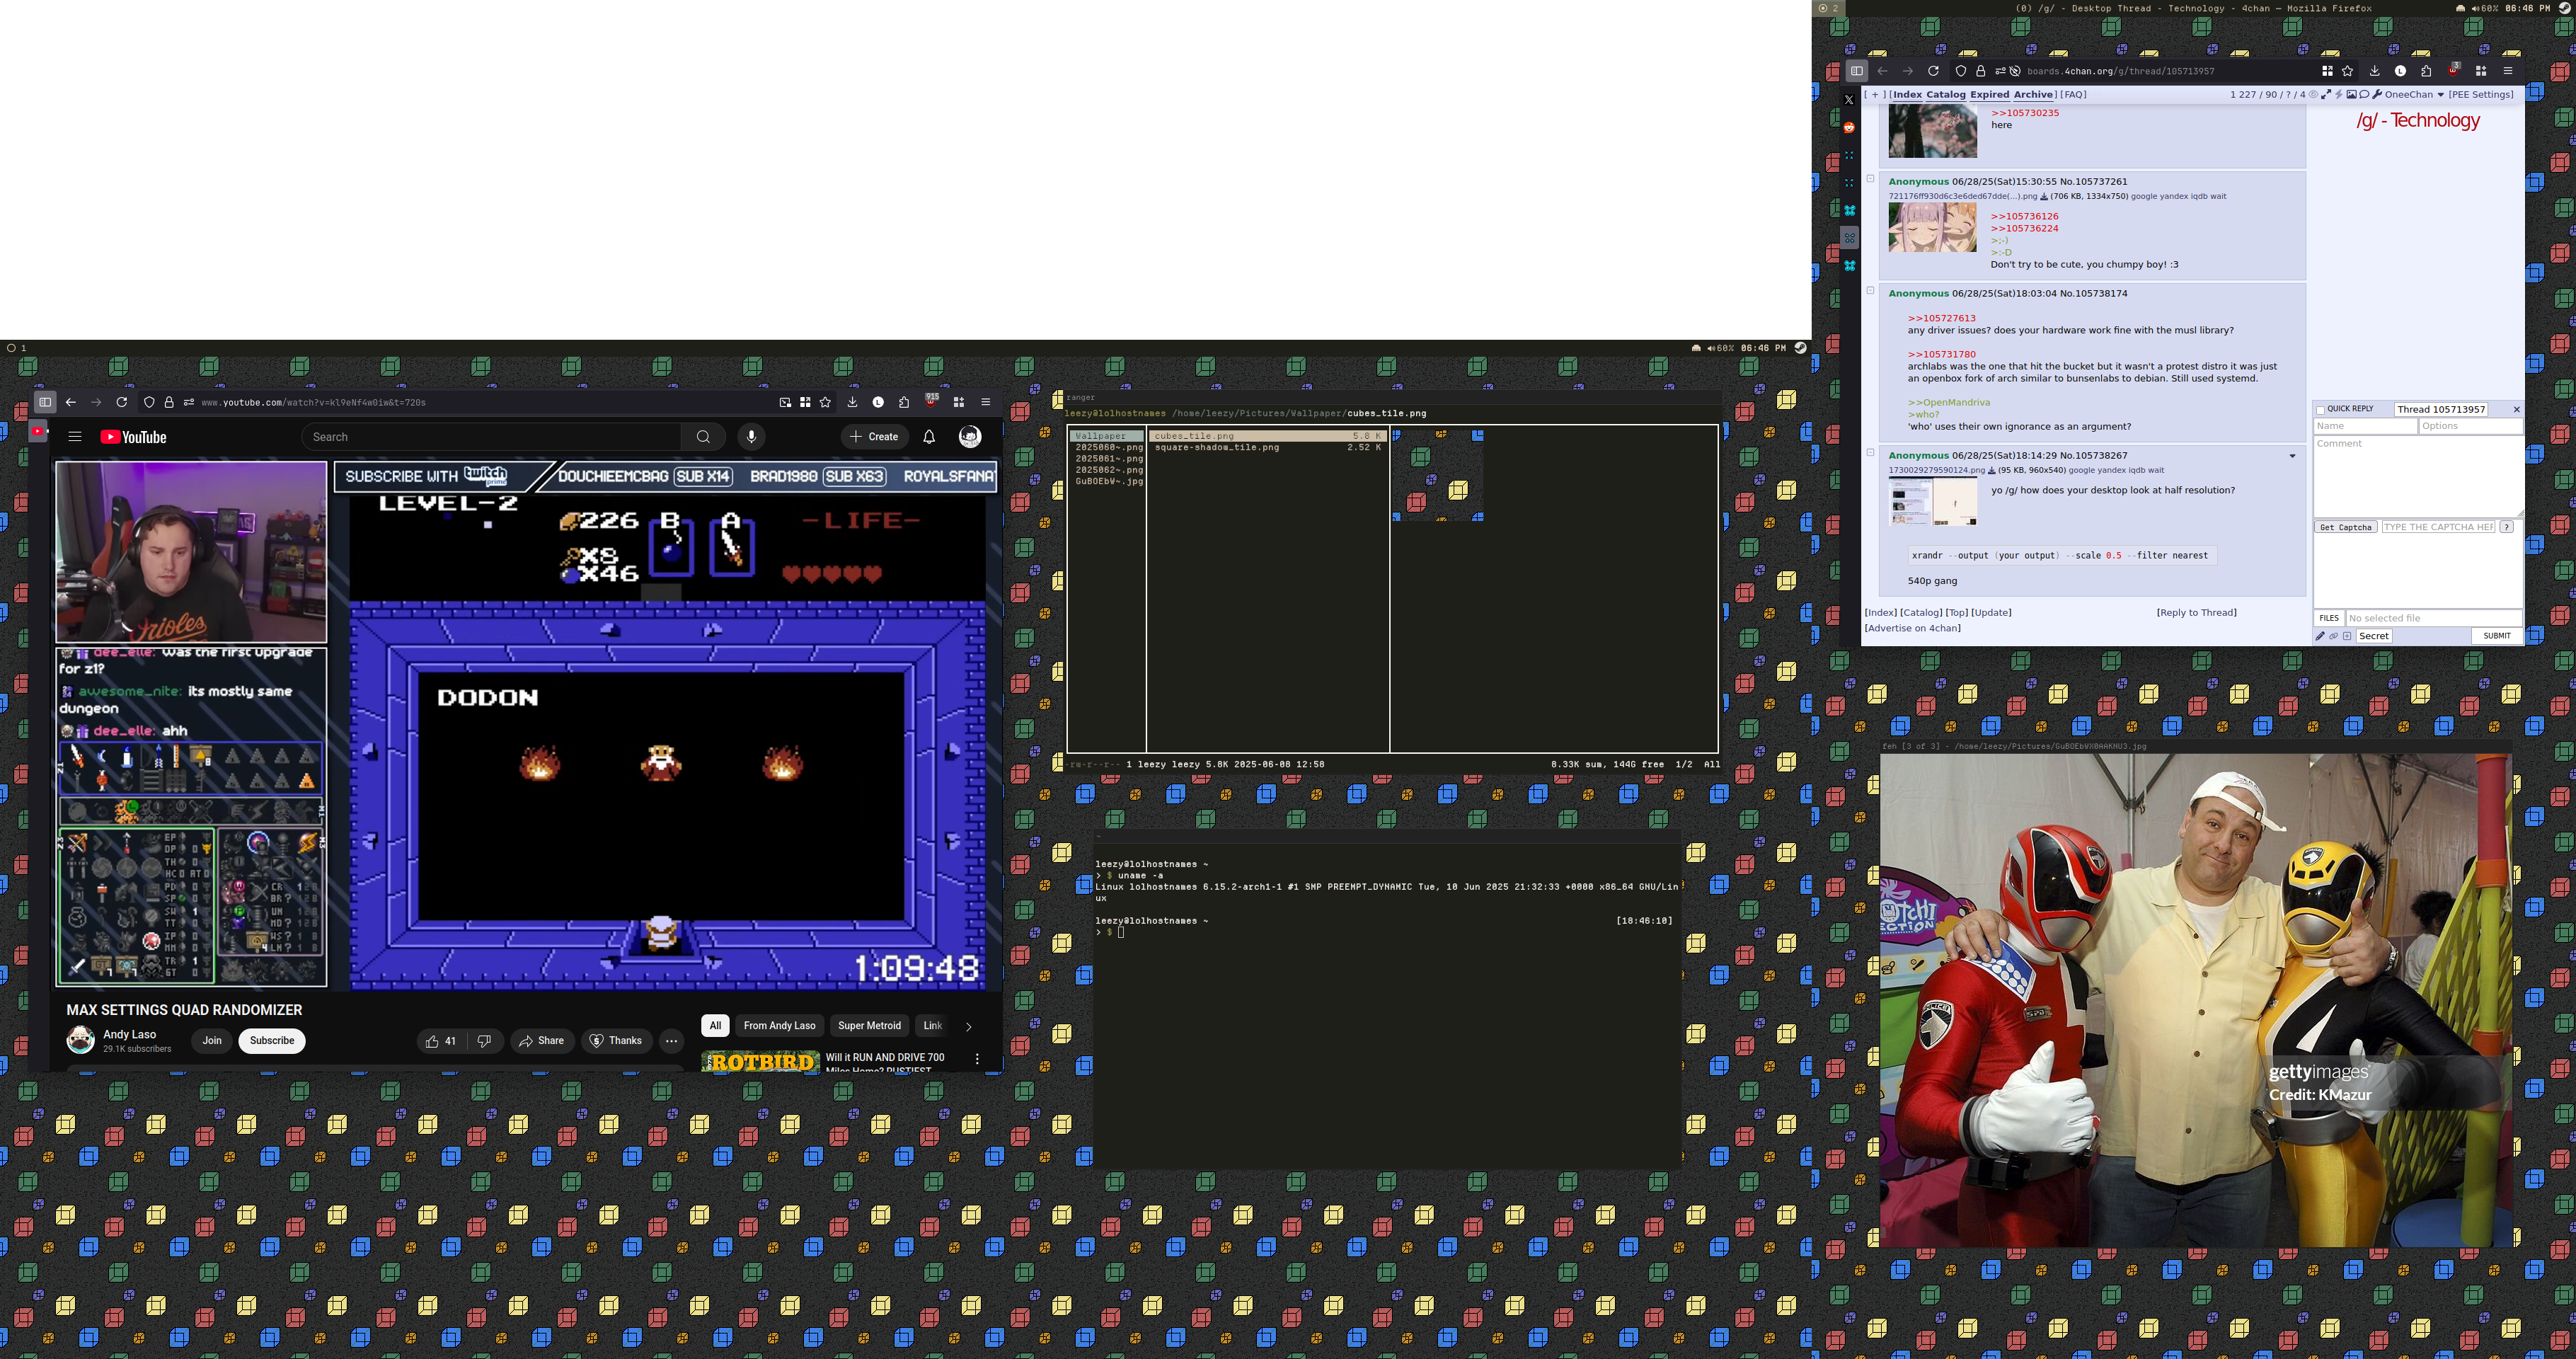
Task: Click the YouTube Create button
Action: [874, 437]
